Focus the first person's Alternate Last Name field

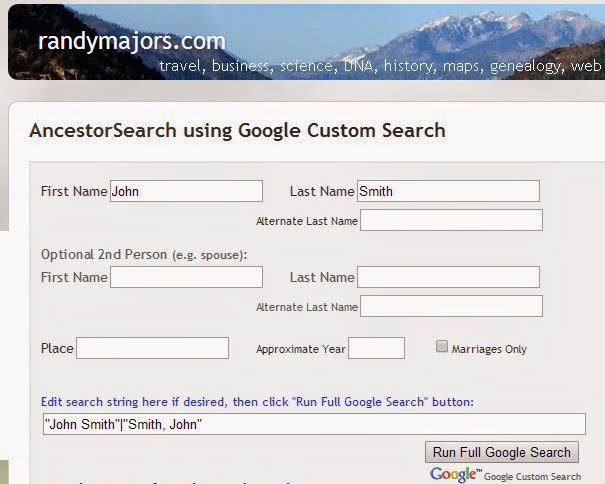451,220
